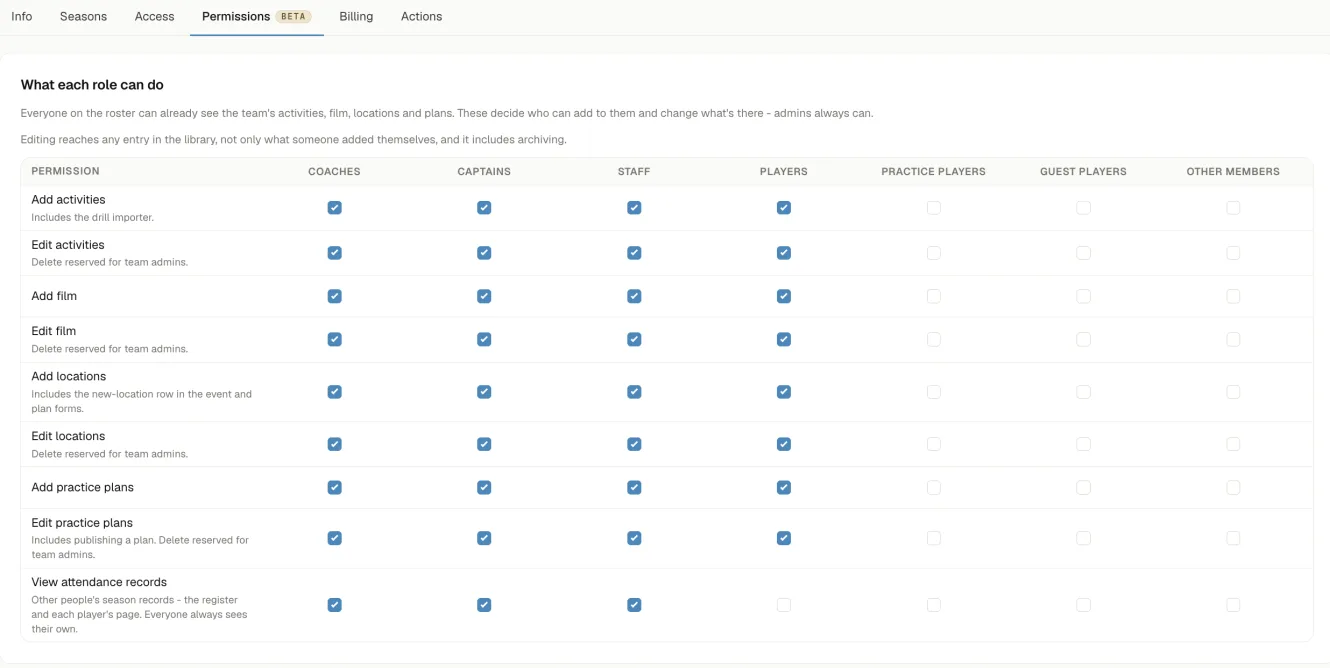Go to the Billing tab

point(356,16)
